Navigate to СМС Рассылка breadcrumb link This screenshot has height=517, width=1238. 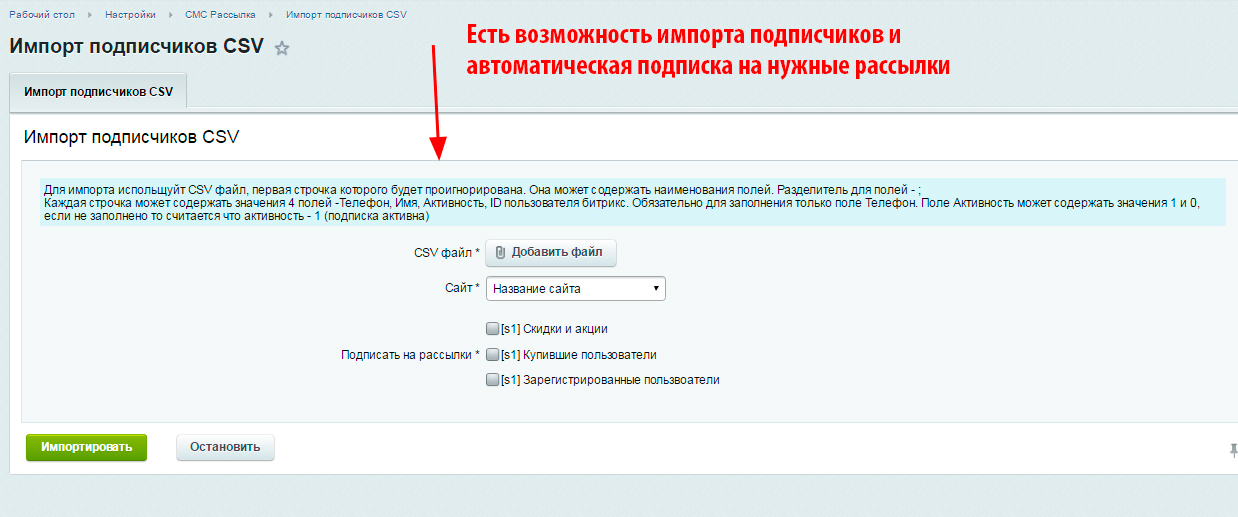click(x=220, y=16)
